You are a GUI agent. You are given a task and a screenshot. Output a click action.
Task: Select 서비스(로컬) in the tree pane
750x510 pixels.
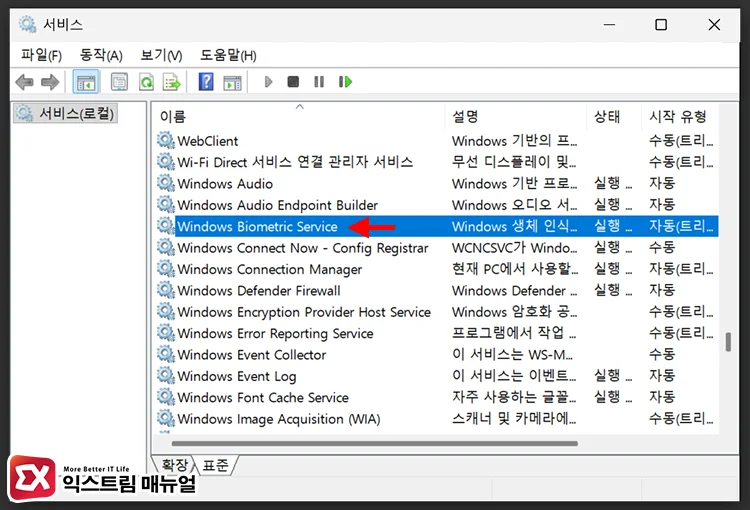tap(66, 113)
